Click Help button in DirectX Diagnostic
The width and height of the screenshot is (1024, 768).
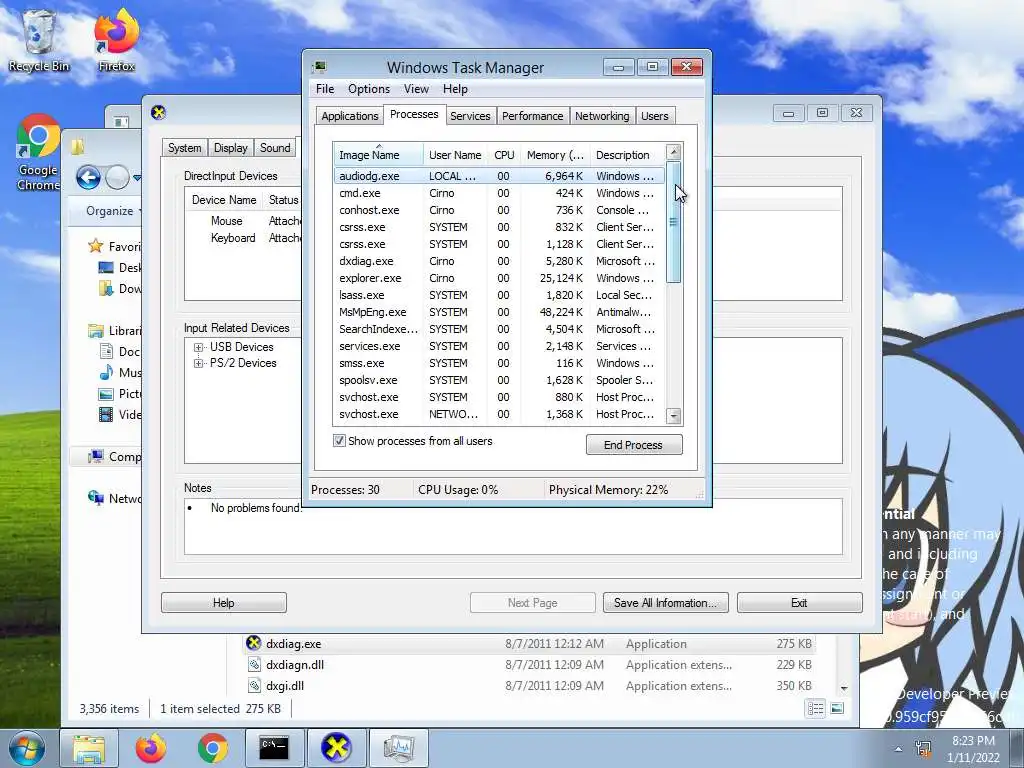(223, 603)
